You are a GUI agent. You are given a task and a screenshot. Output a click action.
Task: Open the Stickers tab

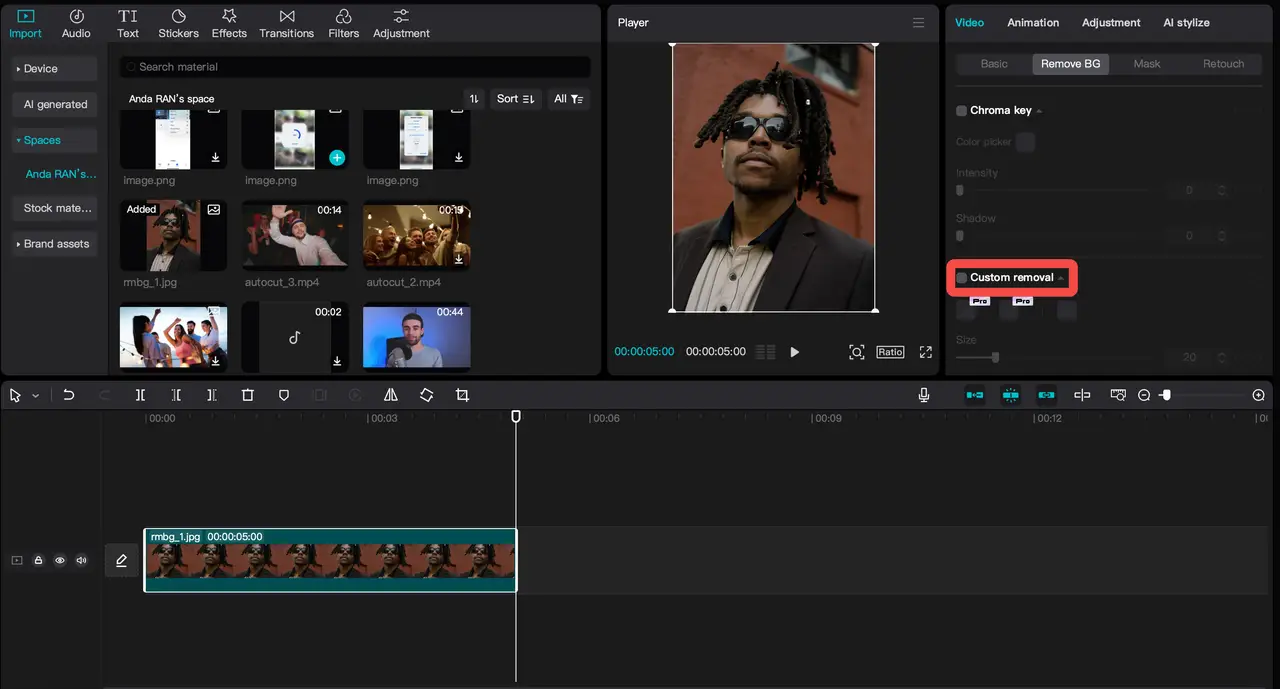[x=178, y=24]
